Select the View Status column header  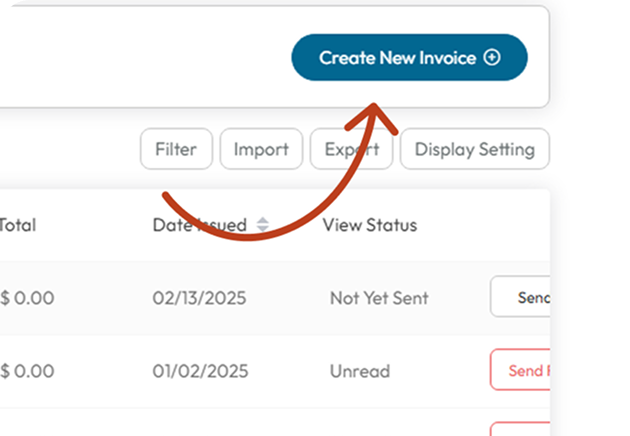pyautogui.click(x=369, y=225)
